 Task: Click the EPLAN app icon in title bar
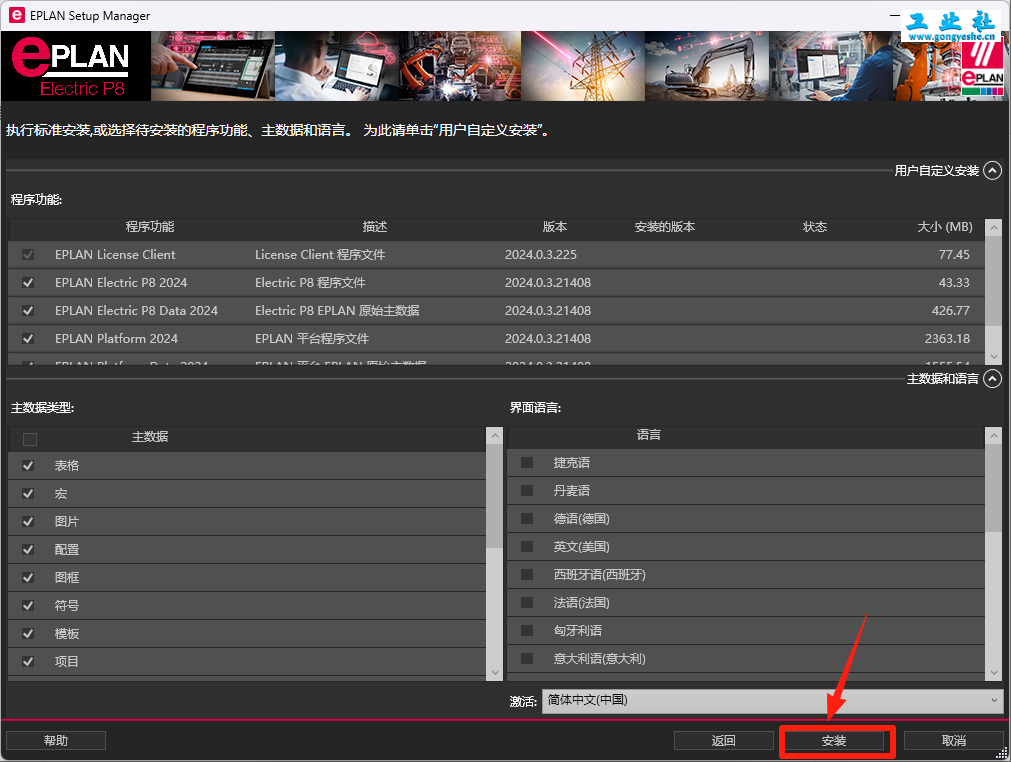coord(17,15)
